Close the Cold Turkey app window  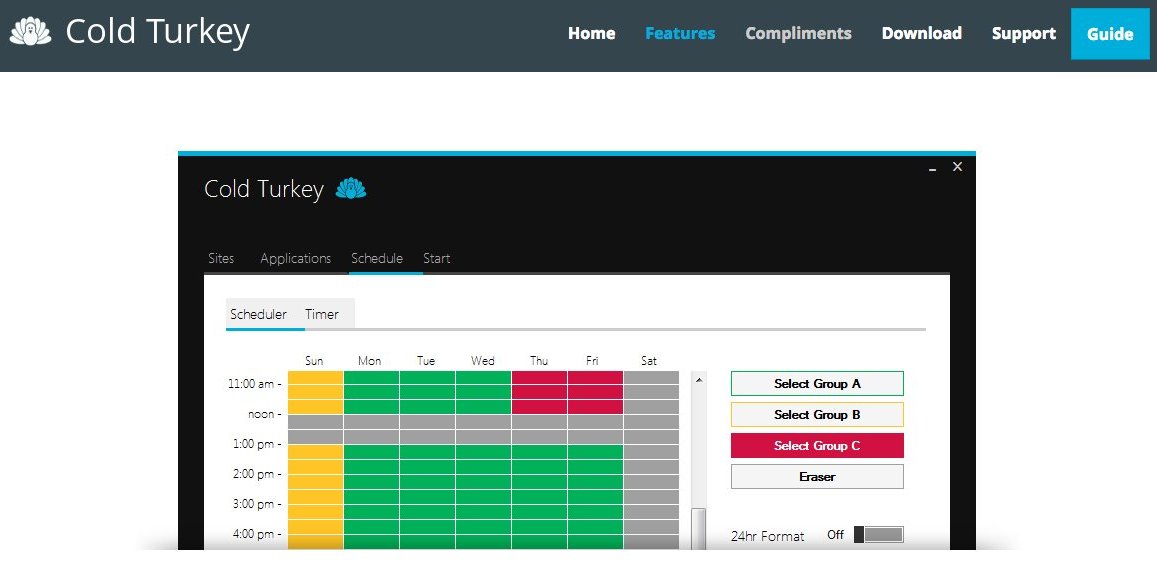tap(957, 167)
